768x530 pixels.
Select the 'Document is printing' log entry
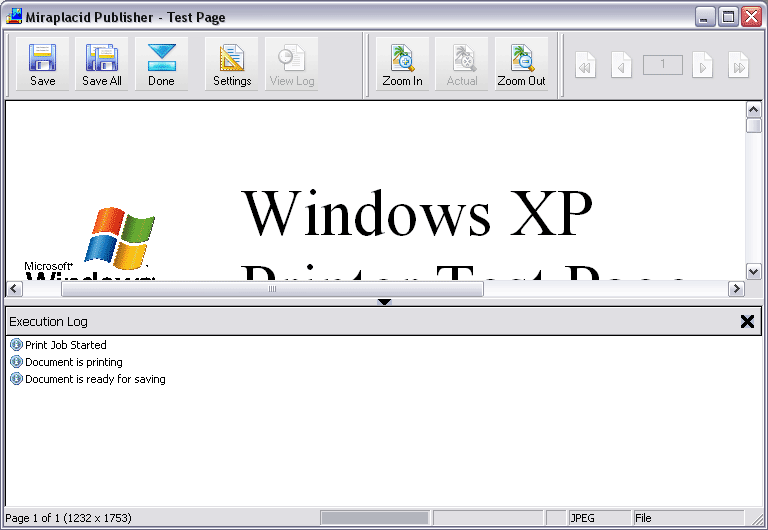(73, 362)
